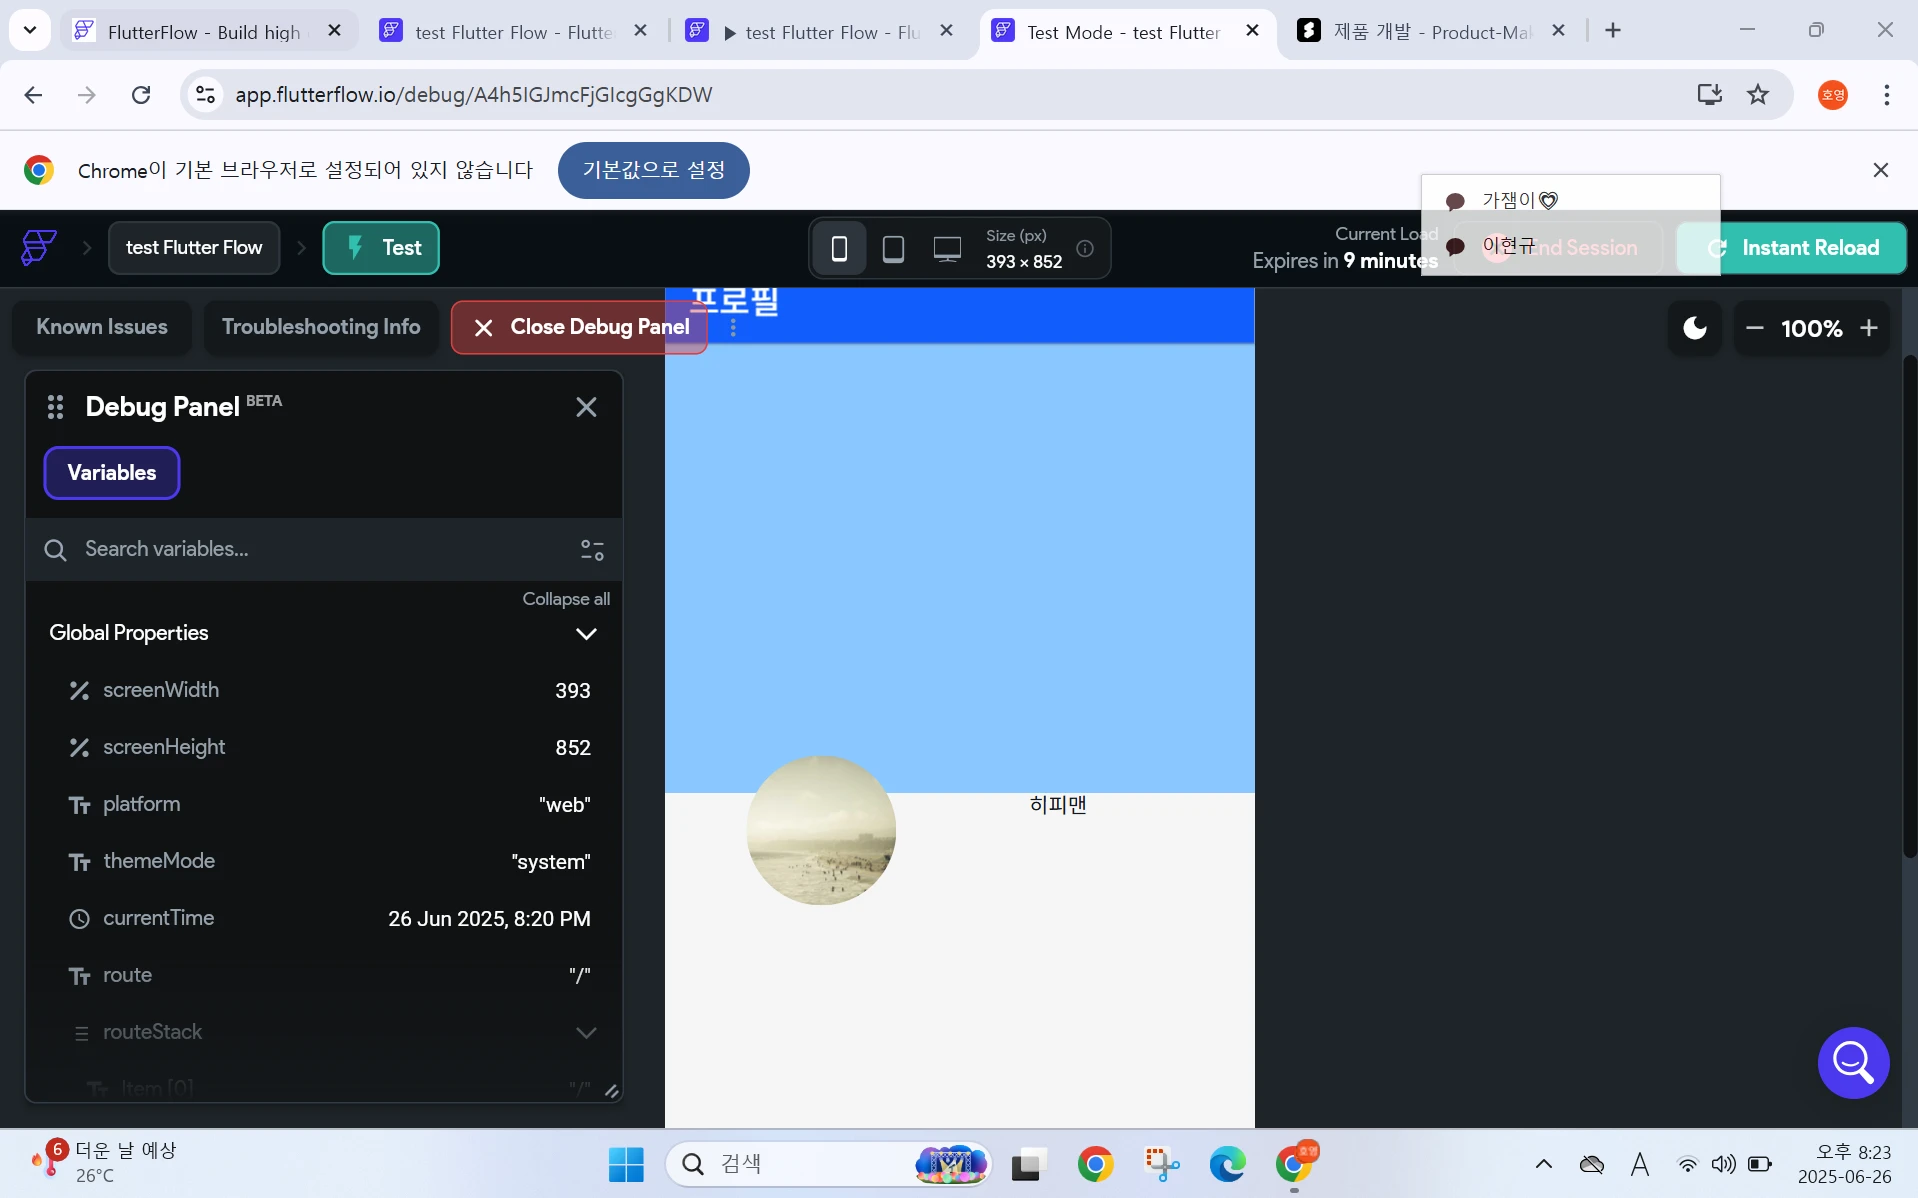Open the Snipping Tool from the taskbar

click(1161, 1164)
